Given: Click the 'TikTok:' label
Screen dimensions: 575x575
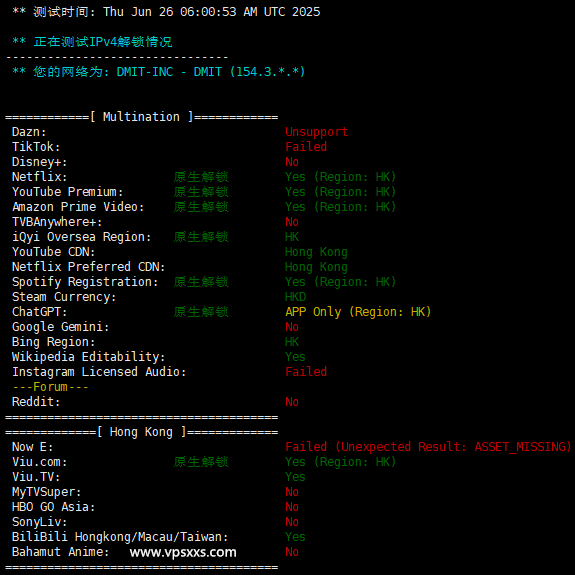Looking at the screenshot, I should [x=36, y=147].
